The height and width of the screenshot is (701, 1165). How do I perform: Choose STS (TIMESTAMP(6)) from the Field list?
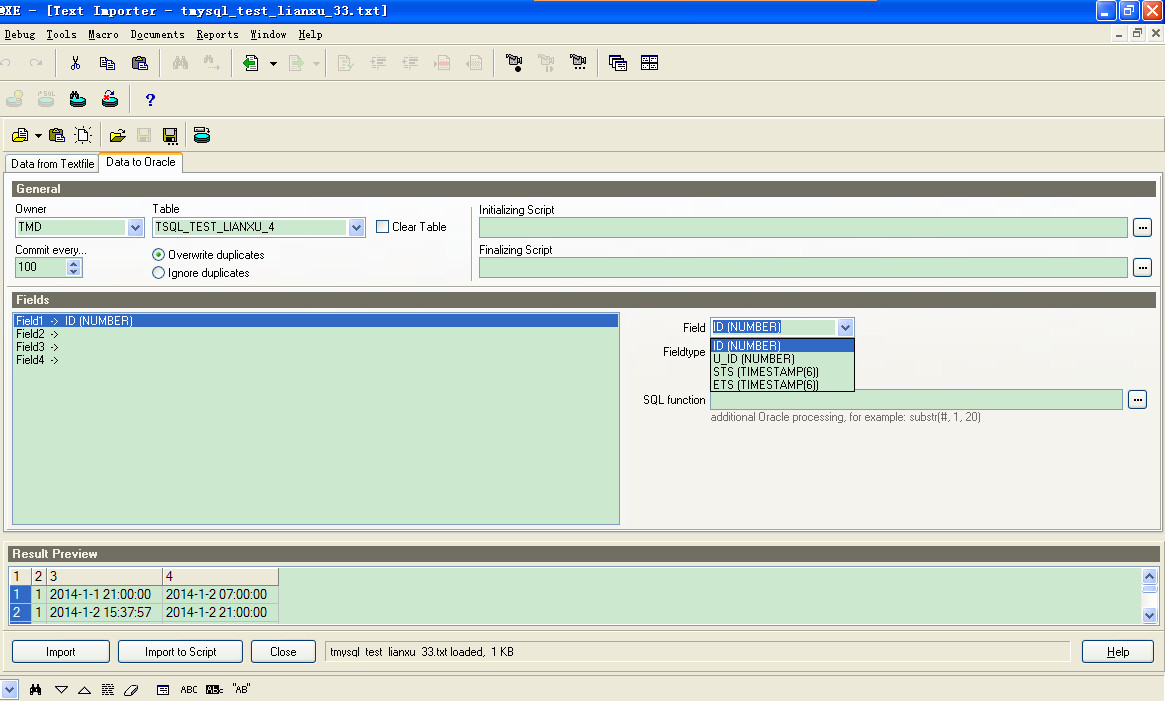tap(782, 372)
